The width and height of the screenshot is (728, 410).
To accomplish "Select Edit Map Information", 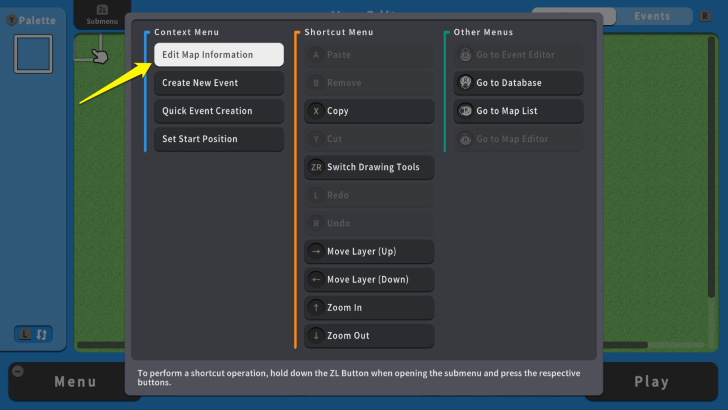I will click(219, 55).
